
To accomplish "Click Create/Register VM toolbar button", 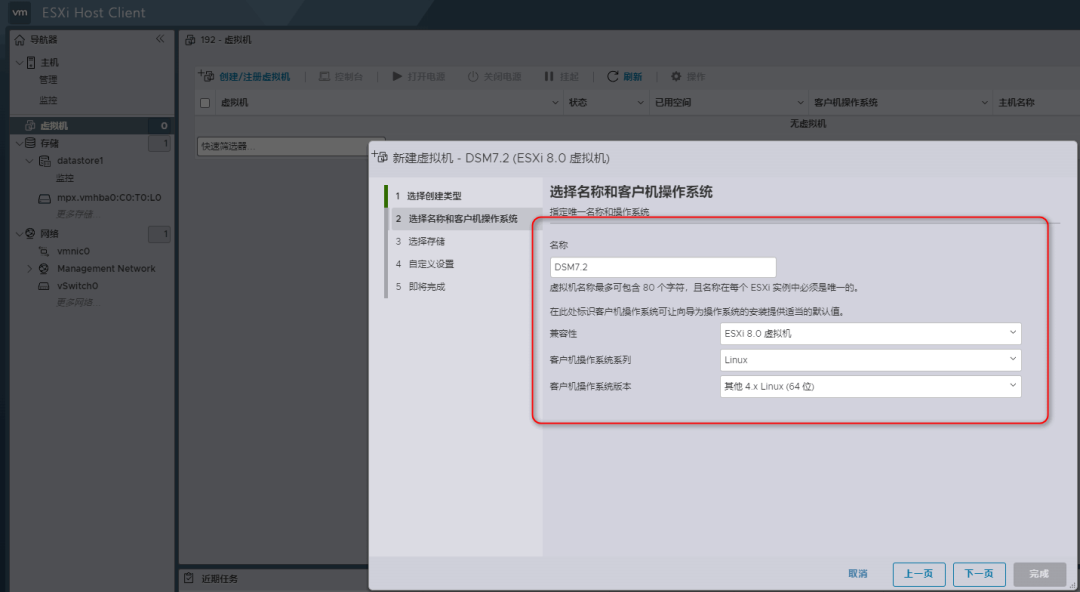I will 245,76.
